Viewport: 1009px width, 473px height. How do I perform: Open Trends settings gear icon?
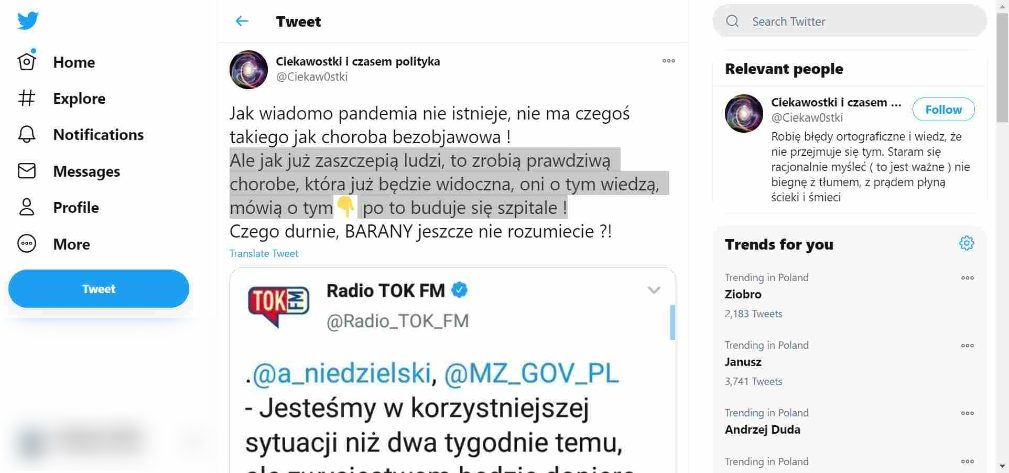pos(966,243)
